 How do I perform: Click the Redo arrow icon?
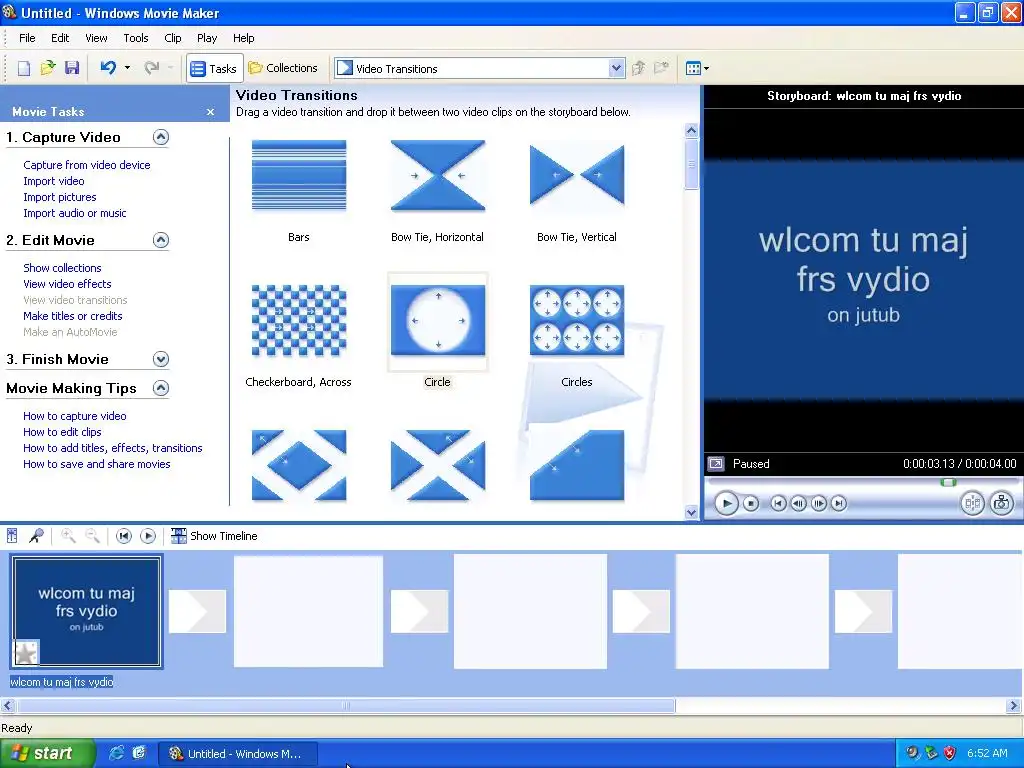click(152, 67)
